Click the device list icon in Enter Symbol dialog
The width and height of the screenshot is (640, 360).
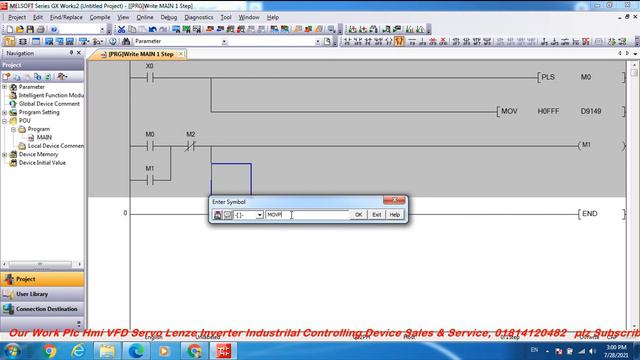click(218, 215)
